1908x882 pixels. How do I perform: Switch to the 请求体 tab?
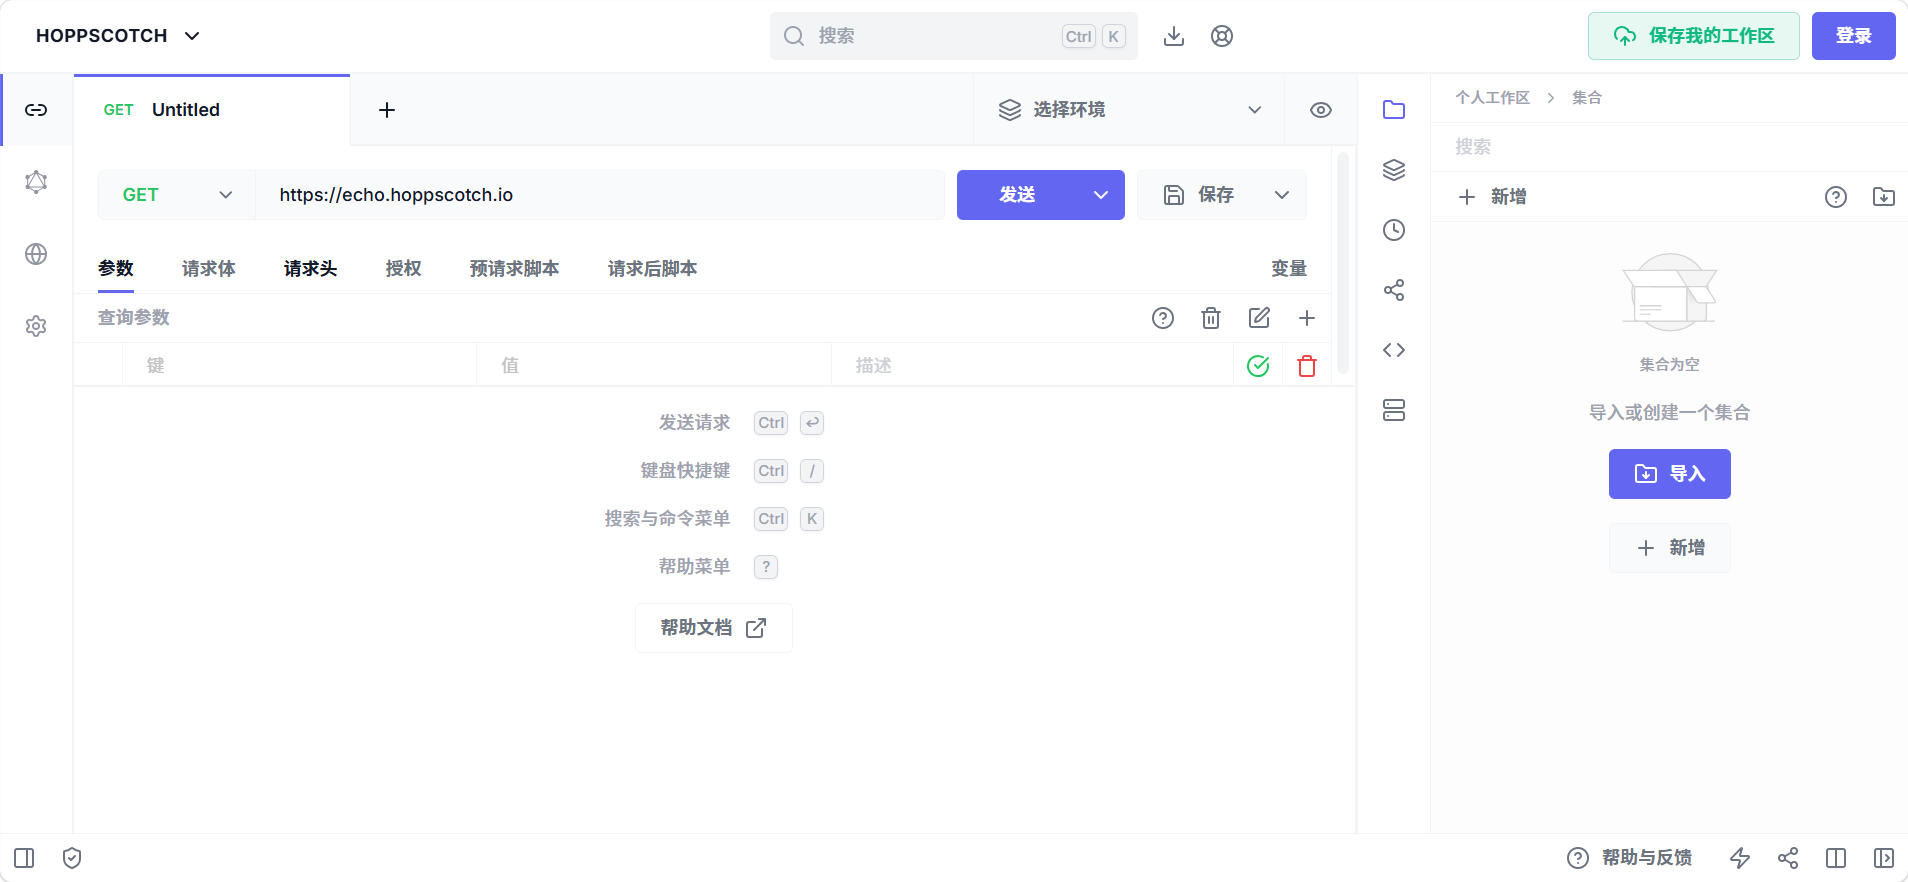pos(209,268)
